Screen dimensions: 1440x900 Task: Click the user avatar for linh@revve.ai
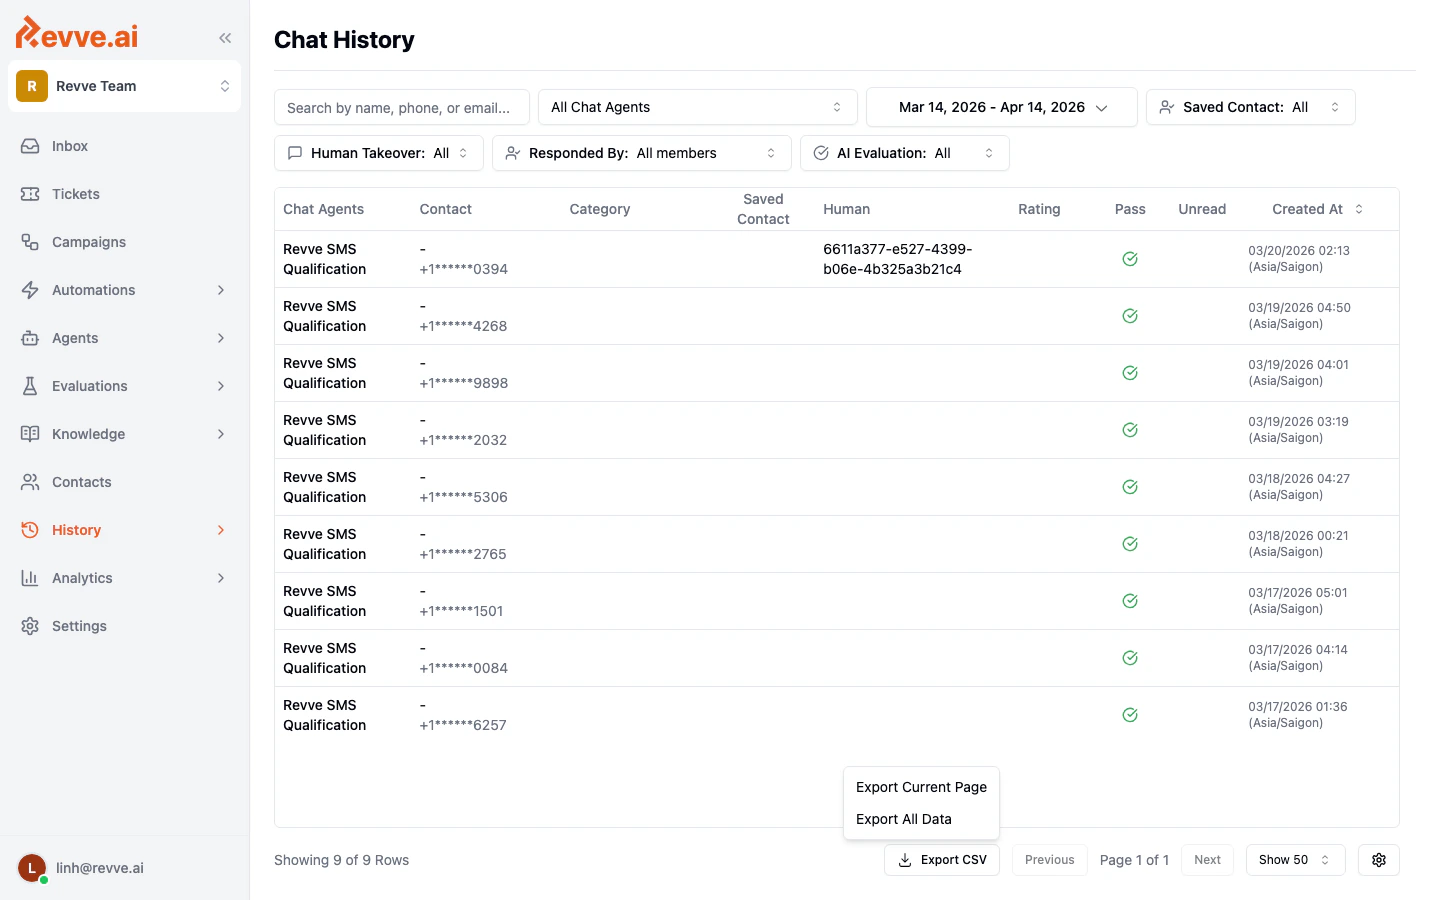32,868
